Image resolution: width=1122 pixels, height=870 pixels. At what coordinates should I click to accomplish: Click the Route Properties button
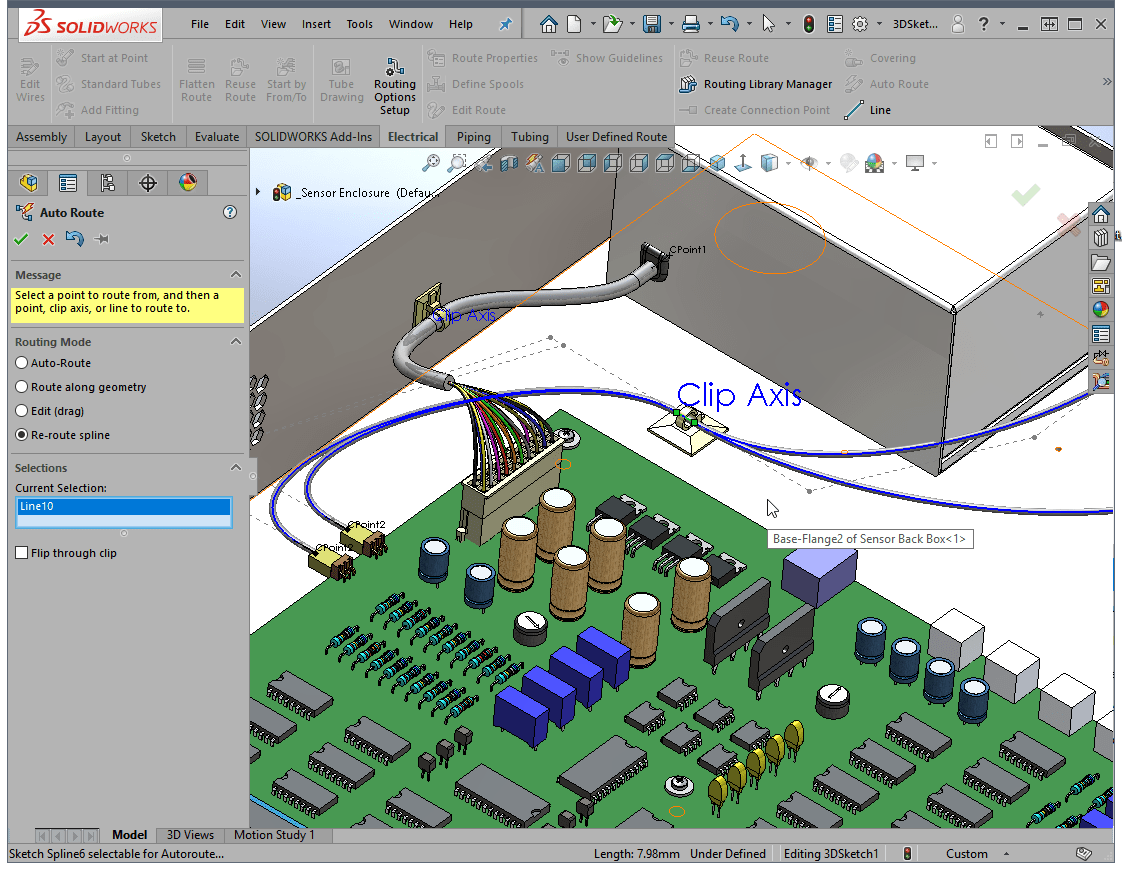coord(483,58)
